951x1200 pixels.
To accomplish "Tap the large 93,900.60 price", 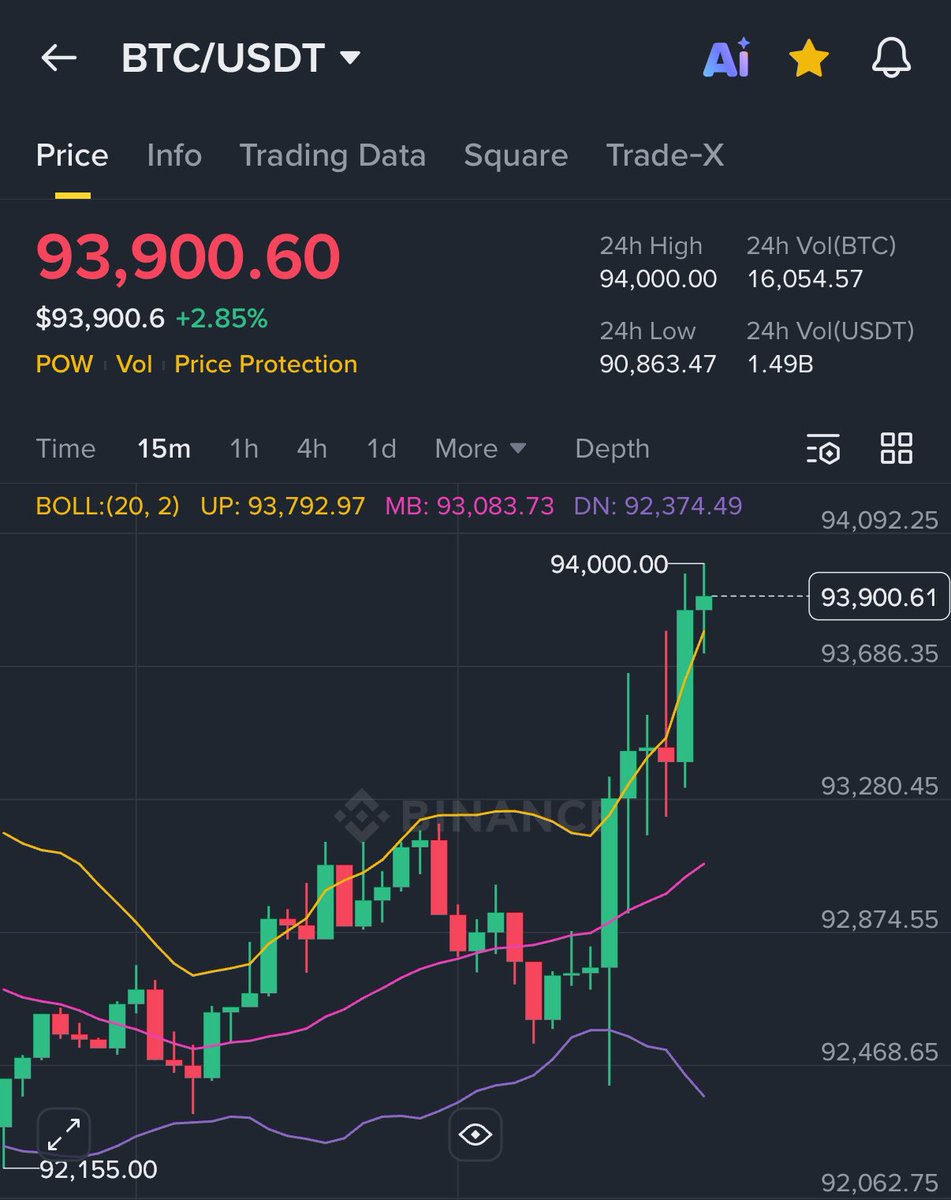I will point(188,257).
